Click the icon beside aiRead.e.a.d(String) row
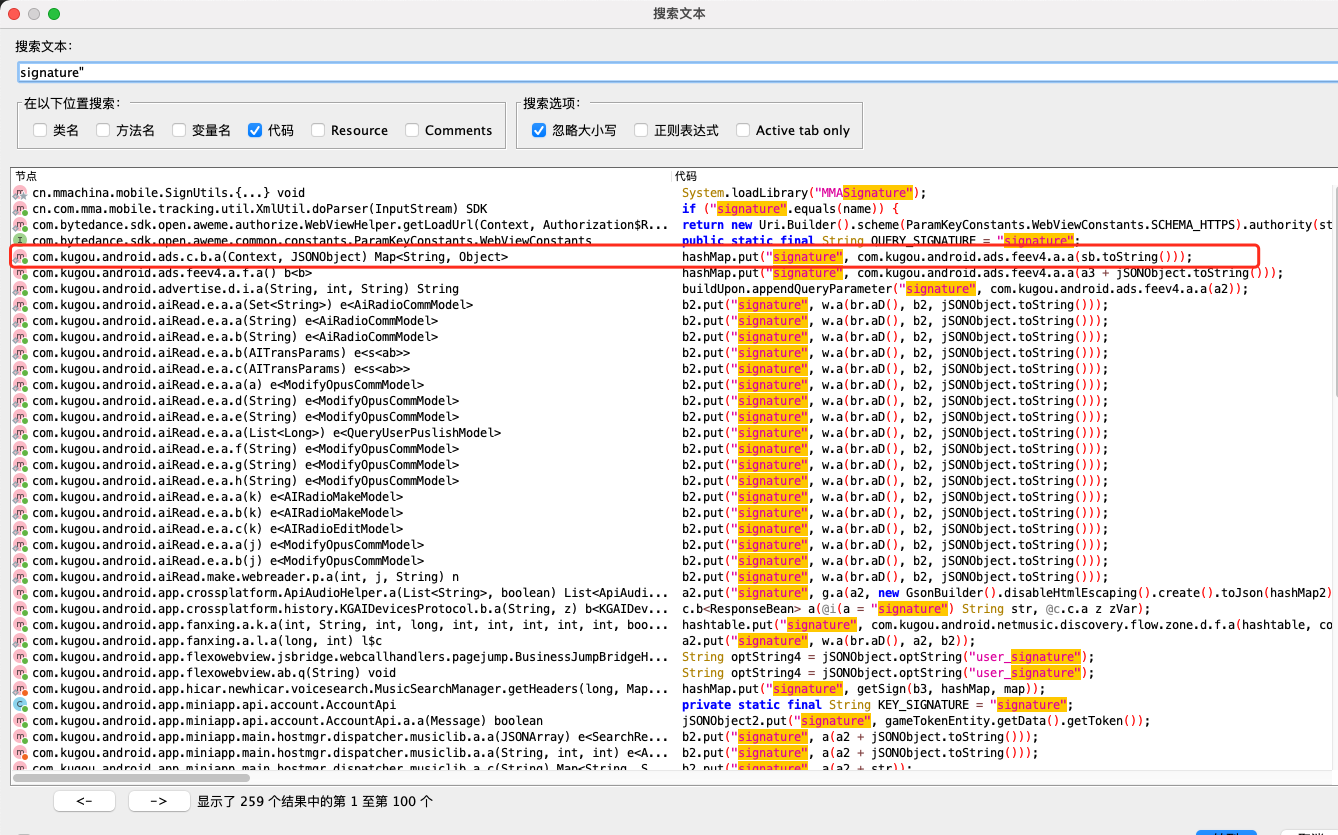 point(20,401)
